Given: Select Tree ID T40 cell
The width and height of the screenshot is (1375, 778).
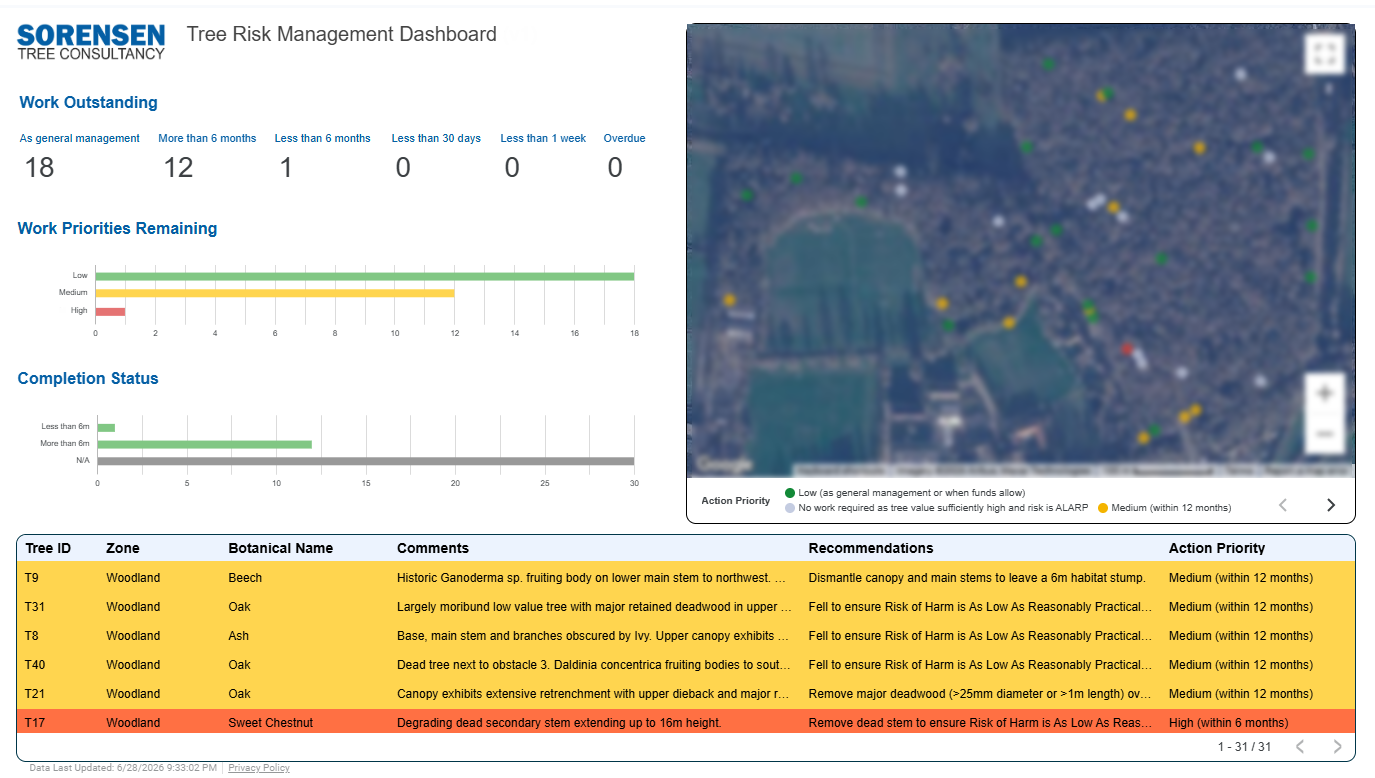Looking at the screenshot, I should click(x=35, y=665).
